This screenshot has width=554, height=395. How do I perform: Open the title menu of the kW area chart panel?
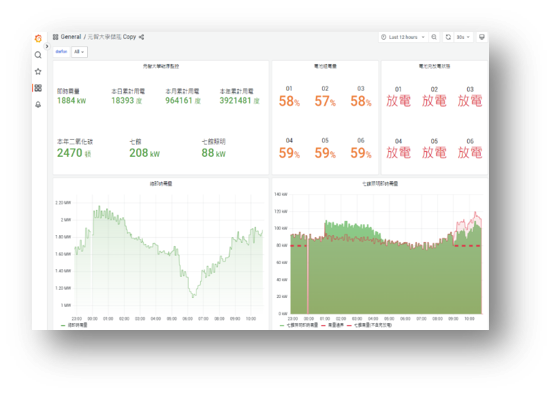pos(380,184)
